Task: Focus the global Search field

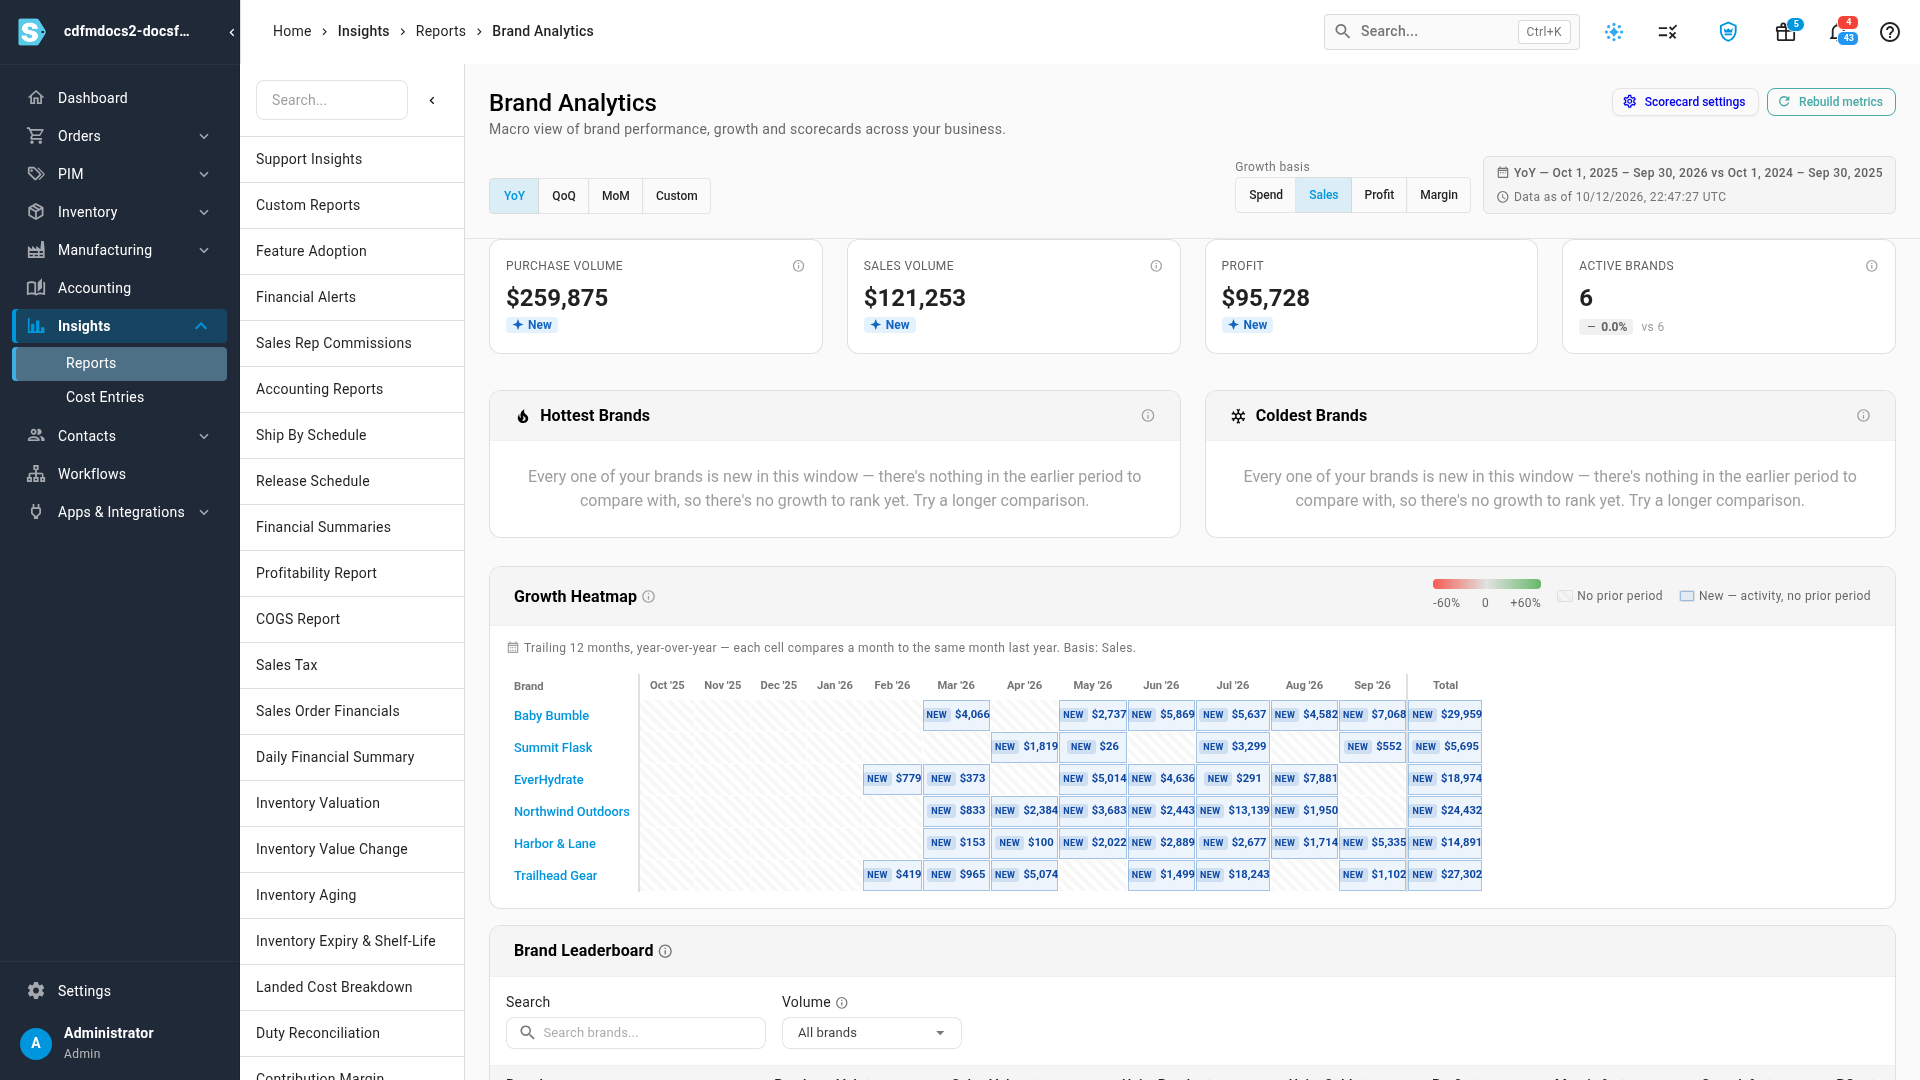Action: click(1452, 32)
